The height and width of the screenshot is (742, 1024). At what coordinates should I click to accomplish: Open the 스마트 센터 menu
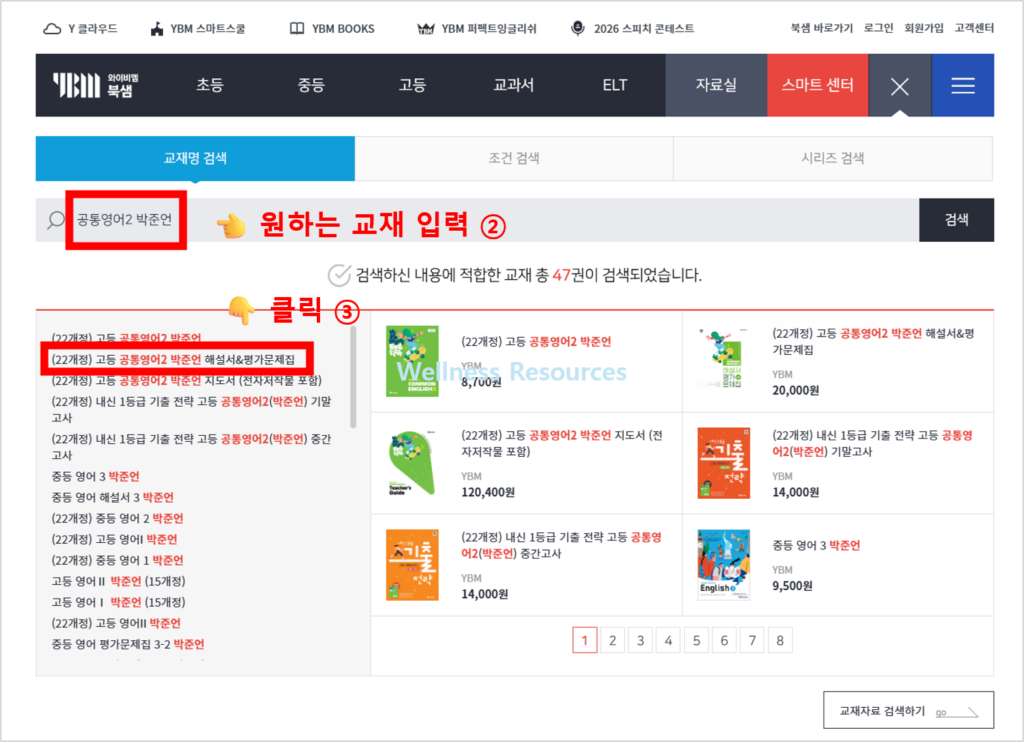[818, 86]
